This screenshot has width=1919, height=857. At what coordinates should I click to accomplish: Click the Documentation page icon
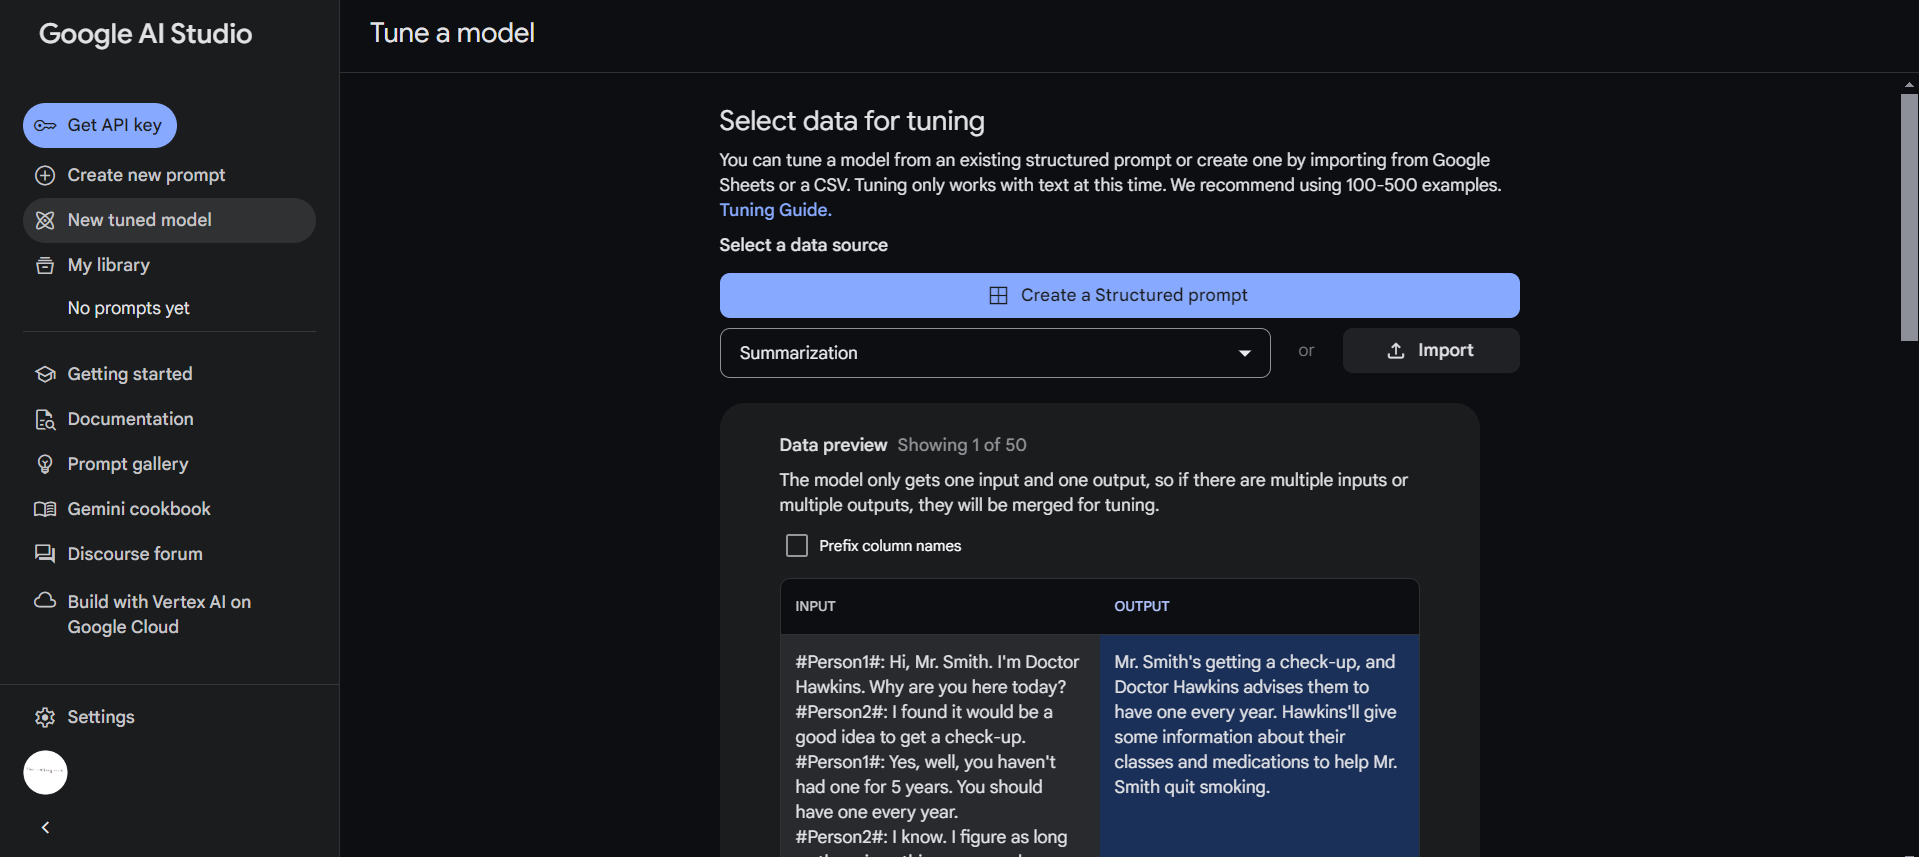click(x=45, y=419)
